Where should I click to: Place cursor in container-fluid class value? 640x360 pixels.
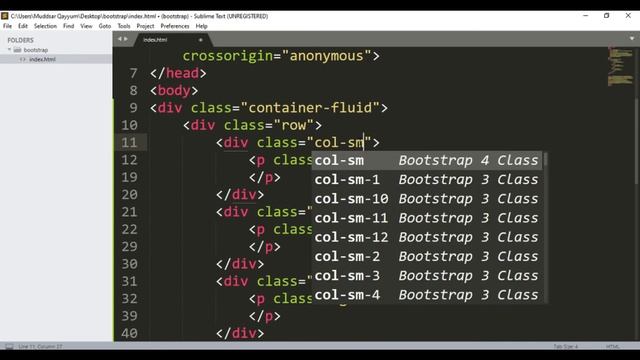pyautogui.click(x=310, y=108)
